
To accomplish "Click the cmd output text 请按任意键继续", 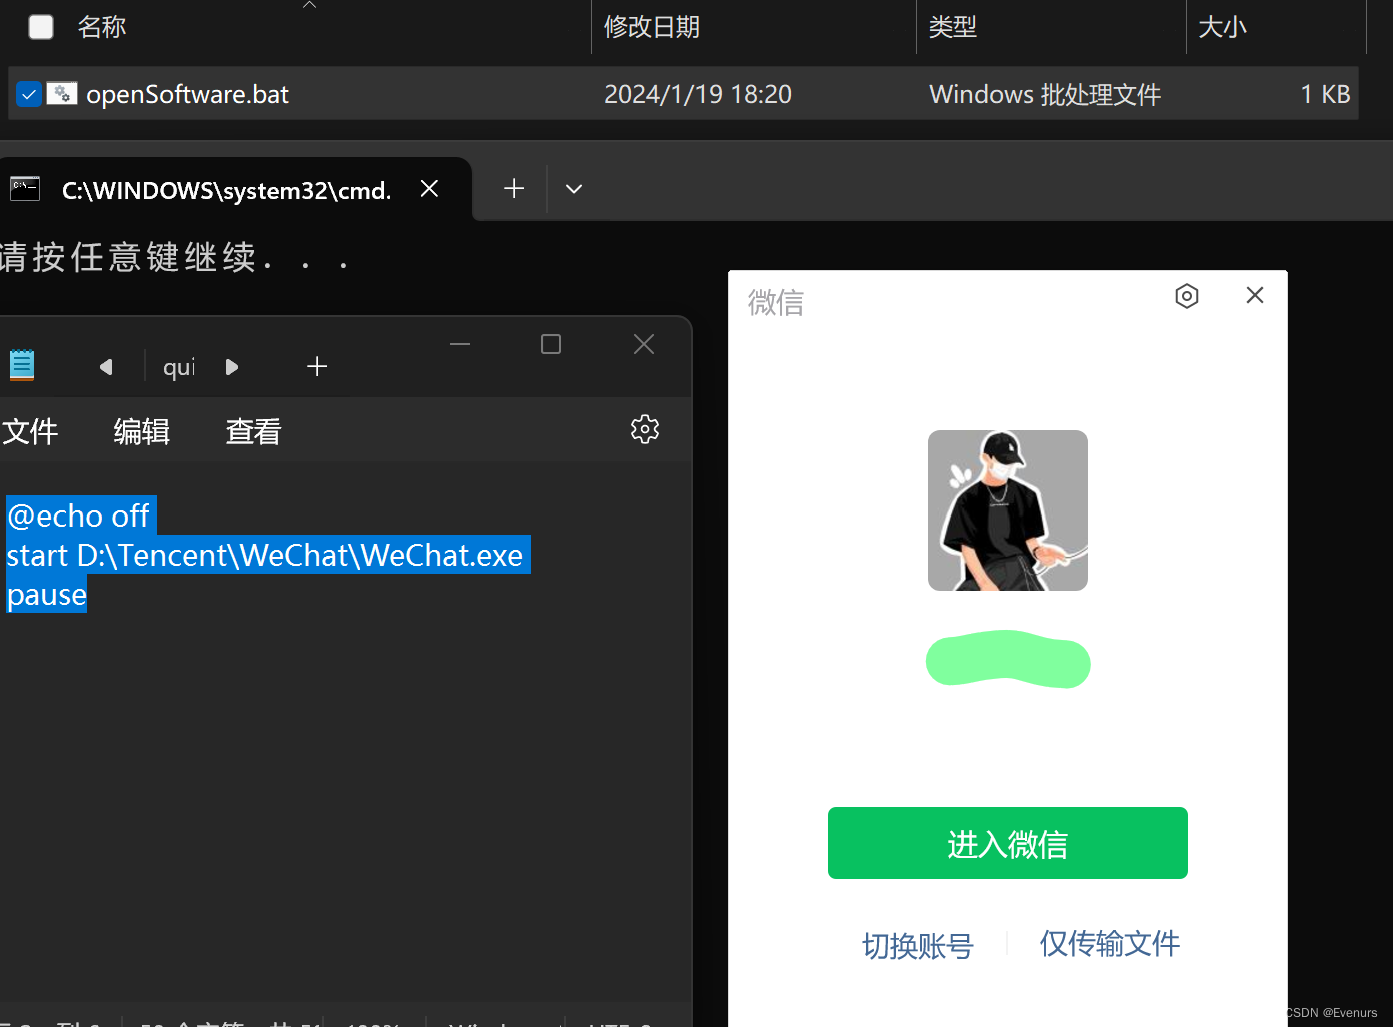I will pos(176,258).
